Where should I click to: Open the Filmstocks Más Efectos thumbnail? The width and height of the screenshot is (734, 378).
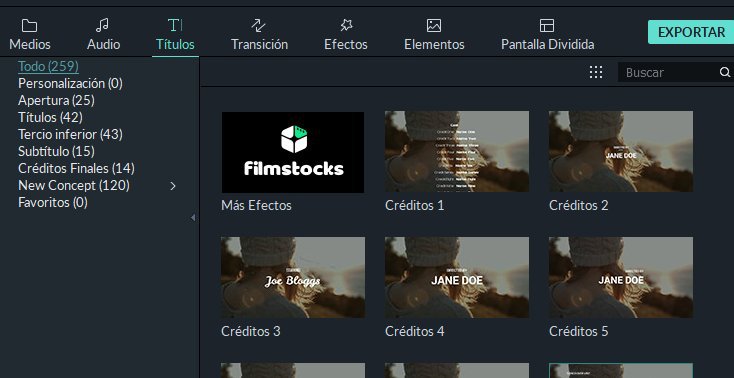coord(293,152)
